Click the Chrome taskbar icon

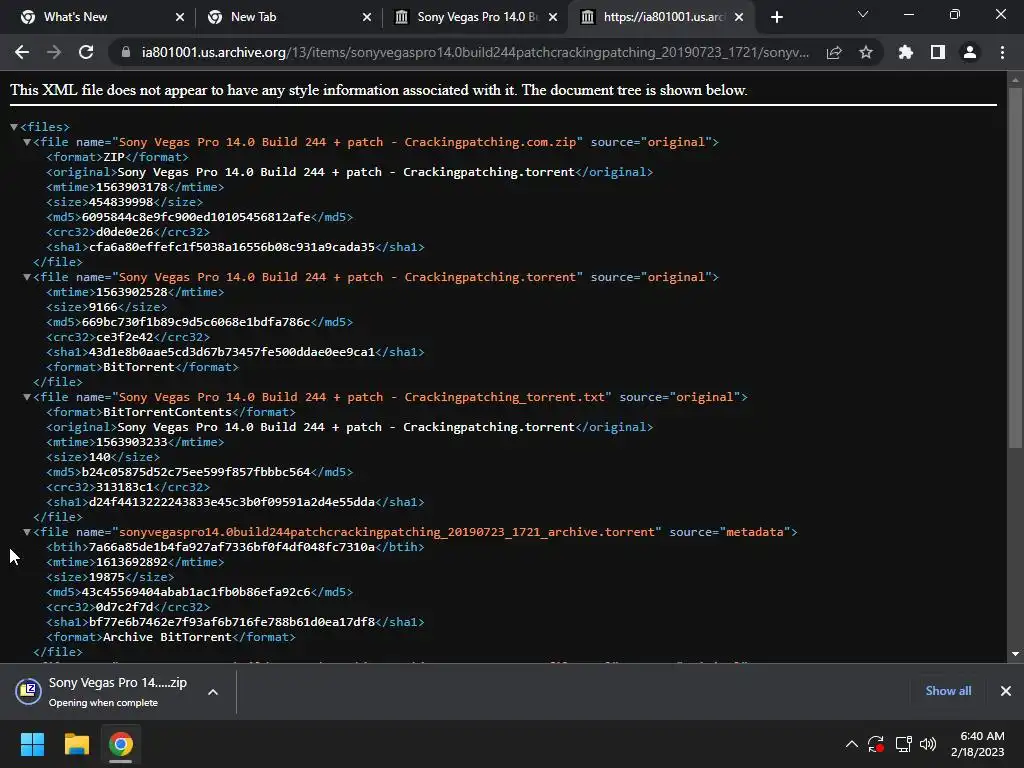(x=121, y=744)
